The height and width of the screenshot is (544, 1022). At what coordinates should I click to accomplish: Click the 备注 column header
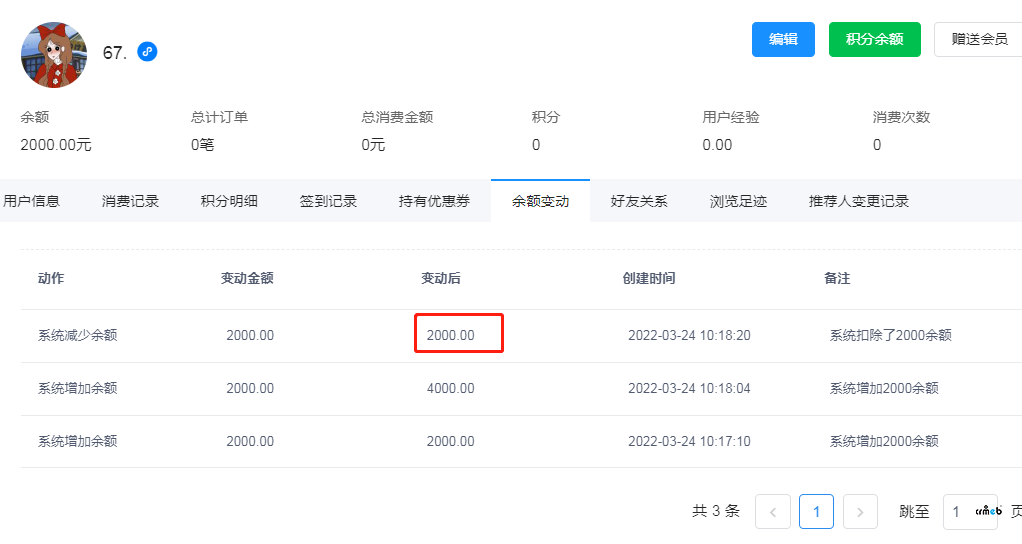[837, 278]
